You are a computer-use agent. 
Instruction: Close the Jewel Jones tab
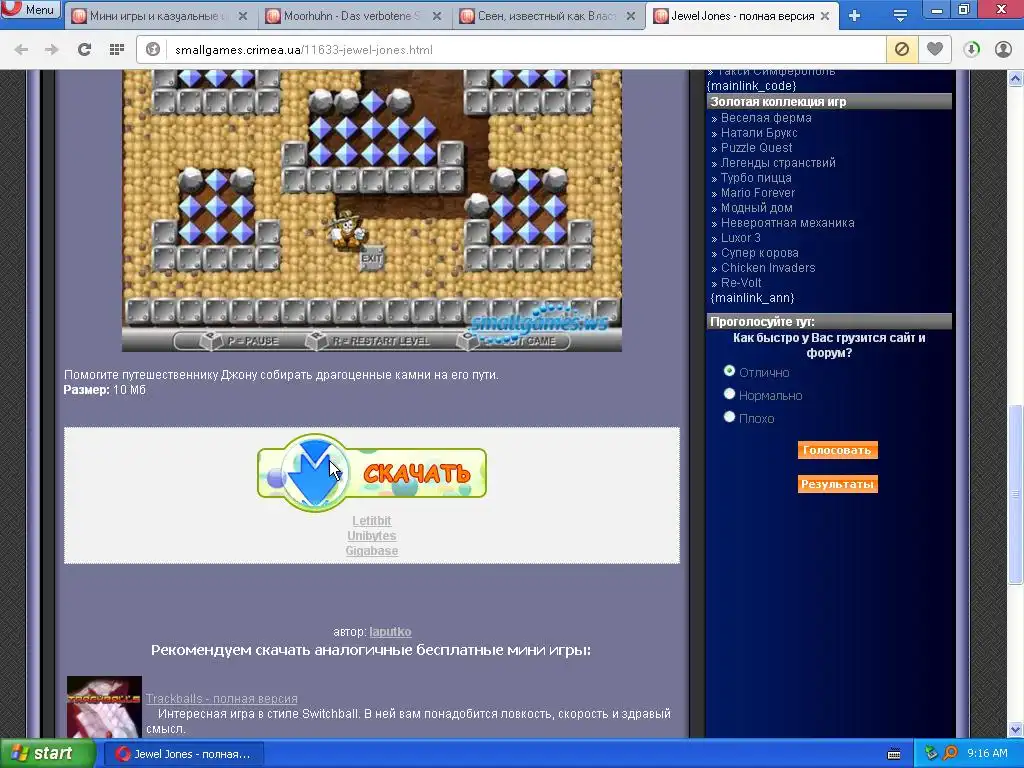pos(825,16)
